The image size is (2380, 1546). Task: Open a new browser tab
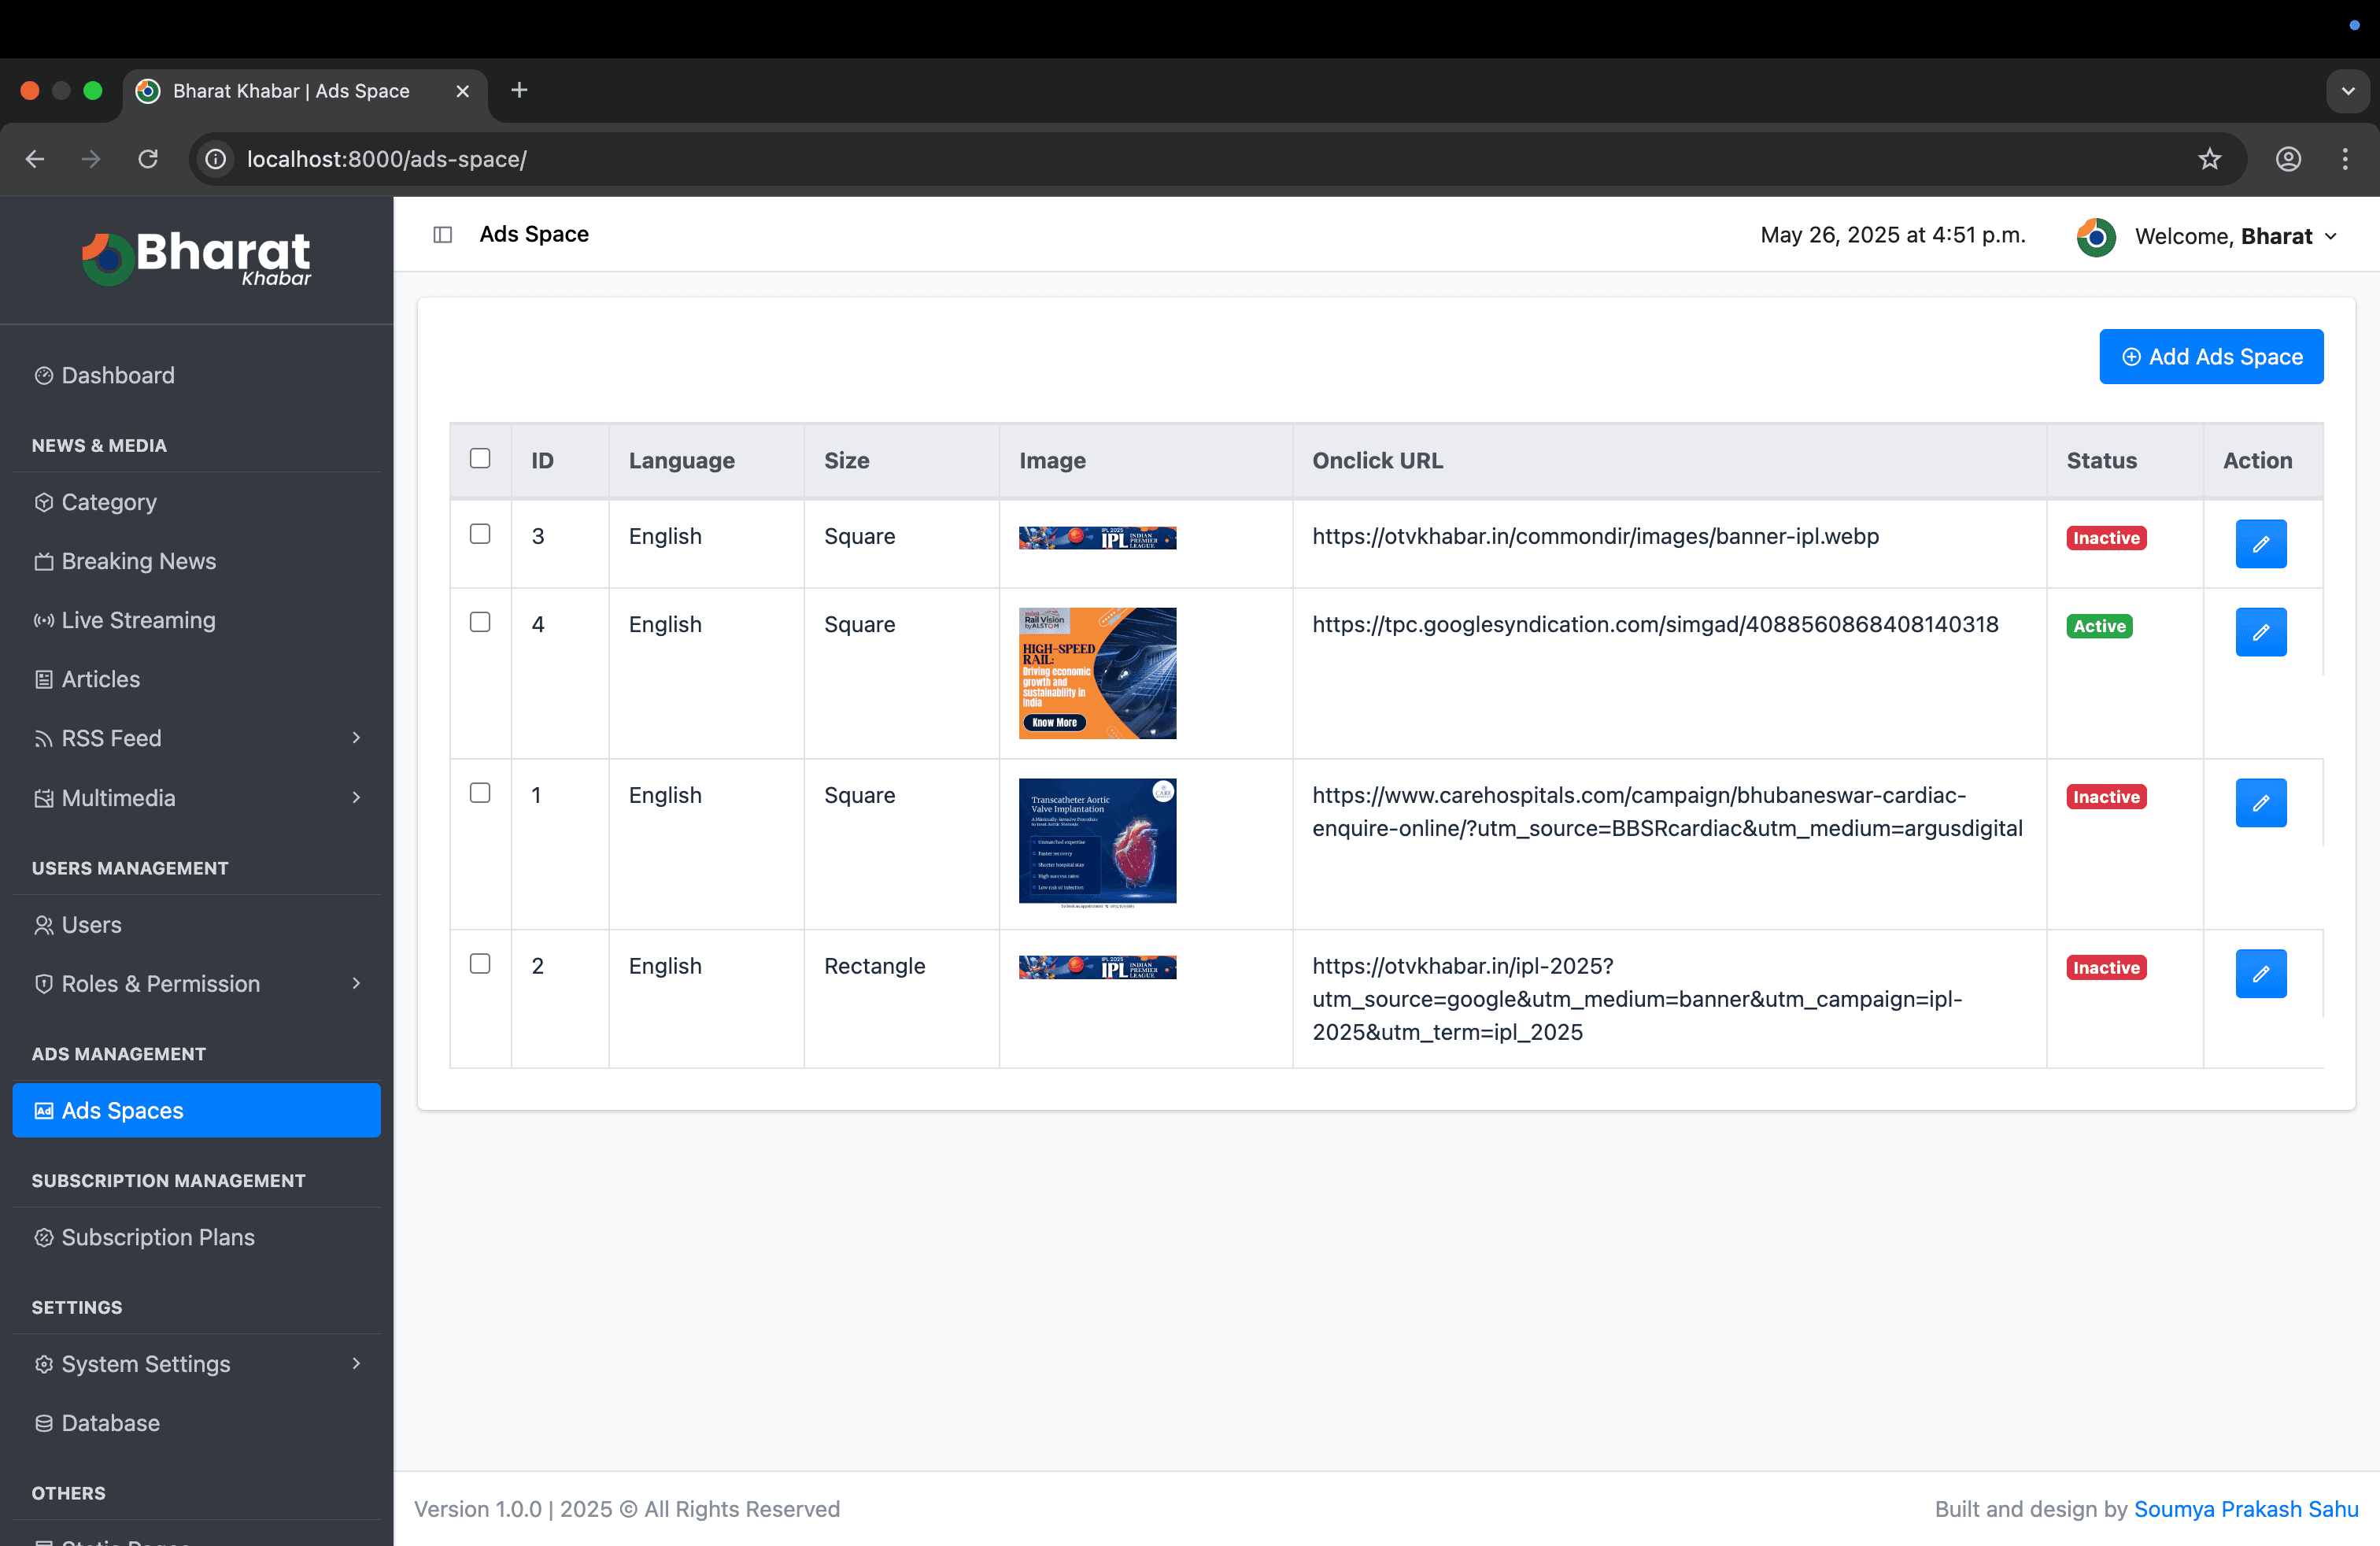519,91
